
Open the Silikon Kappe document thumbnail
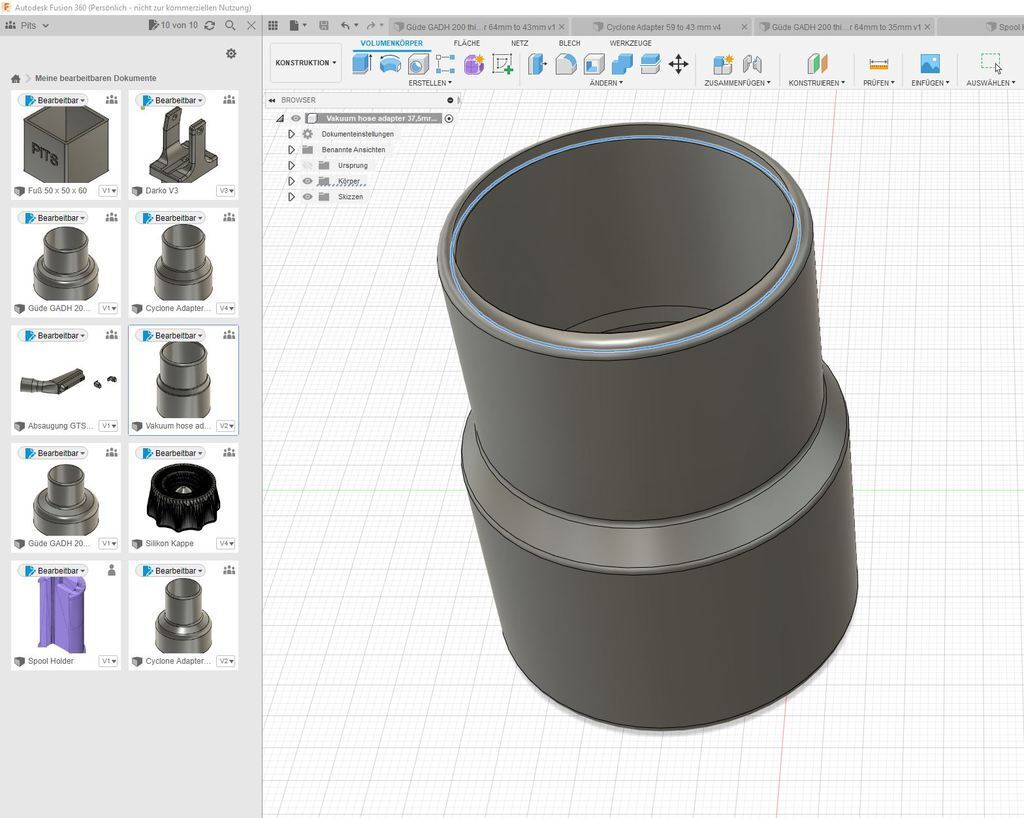183,496
